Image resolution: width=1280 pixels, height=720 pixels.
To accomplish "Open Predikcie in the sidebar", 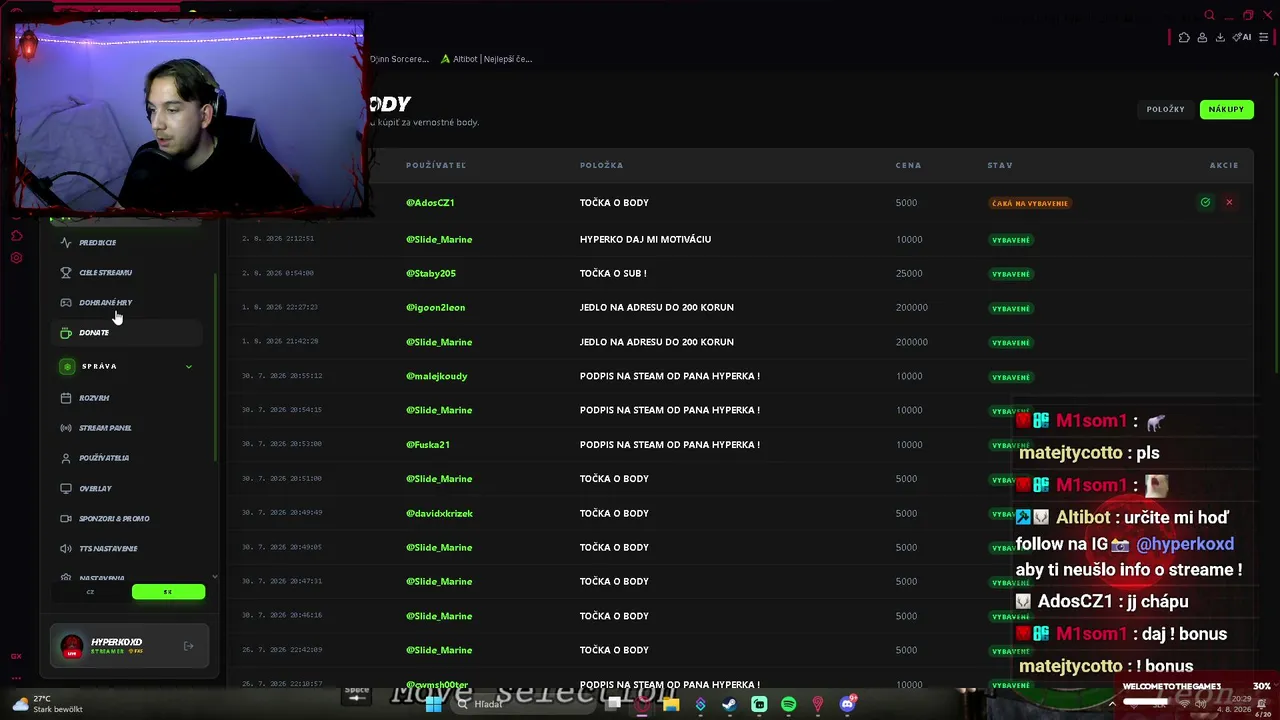I will (x=98, y=243).
